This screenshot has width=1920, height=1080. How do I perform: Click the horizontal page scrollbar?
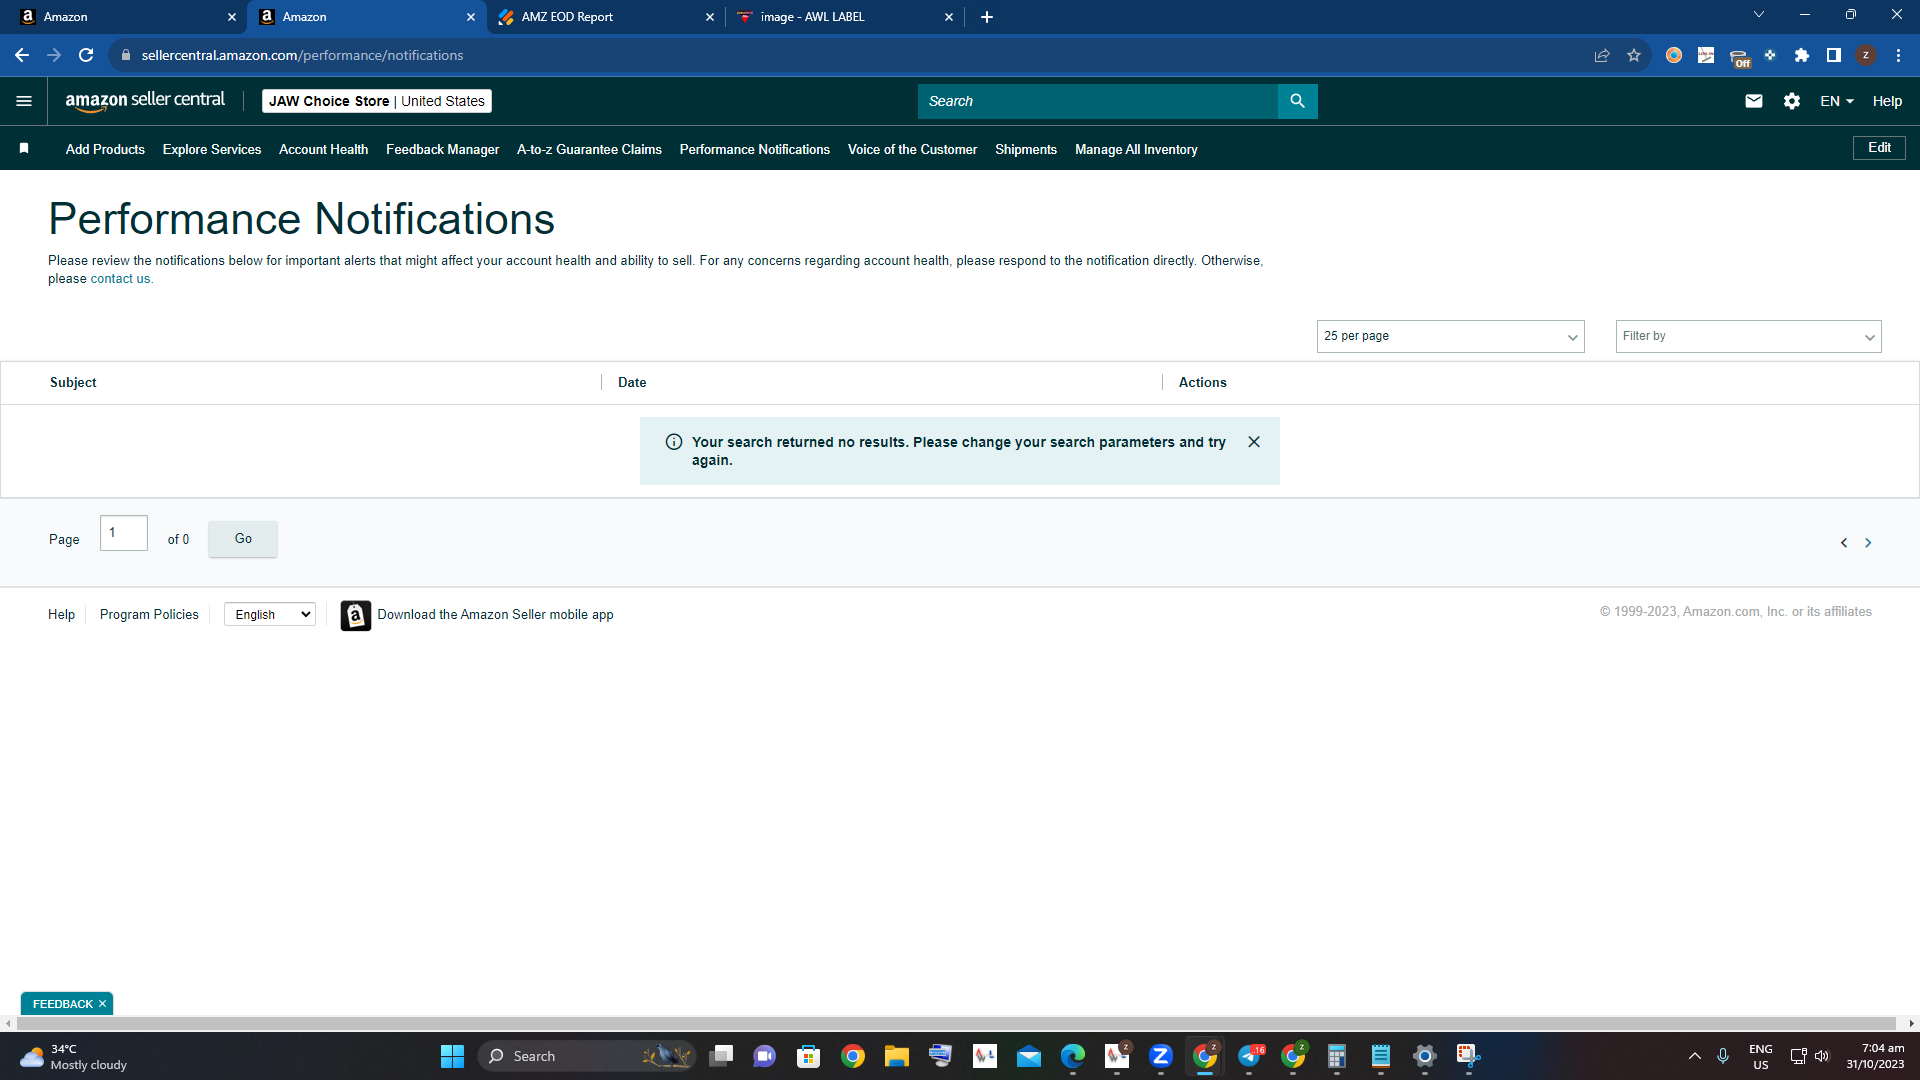pos(957,1023)
